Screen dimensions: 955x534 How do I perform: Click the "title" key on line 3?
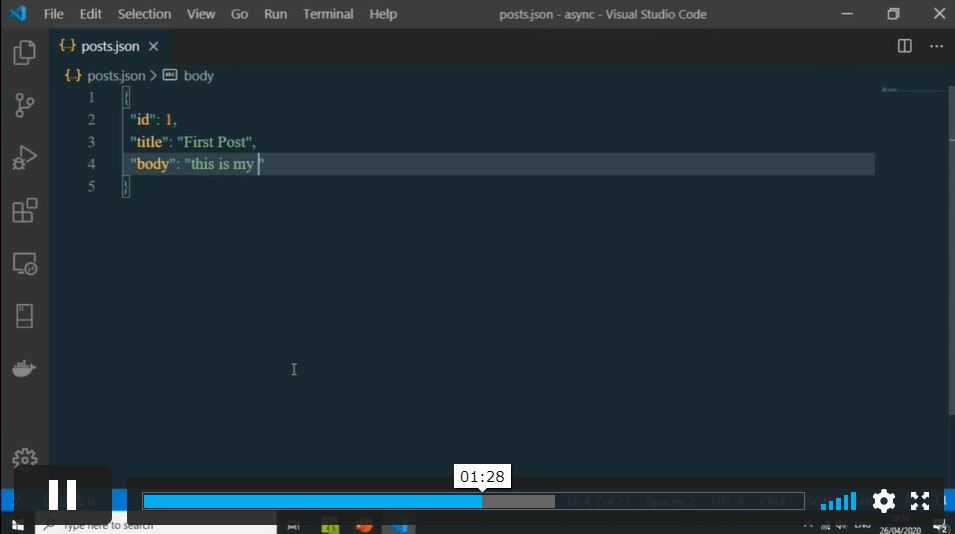point(149,142)
